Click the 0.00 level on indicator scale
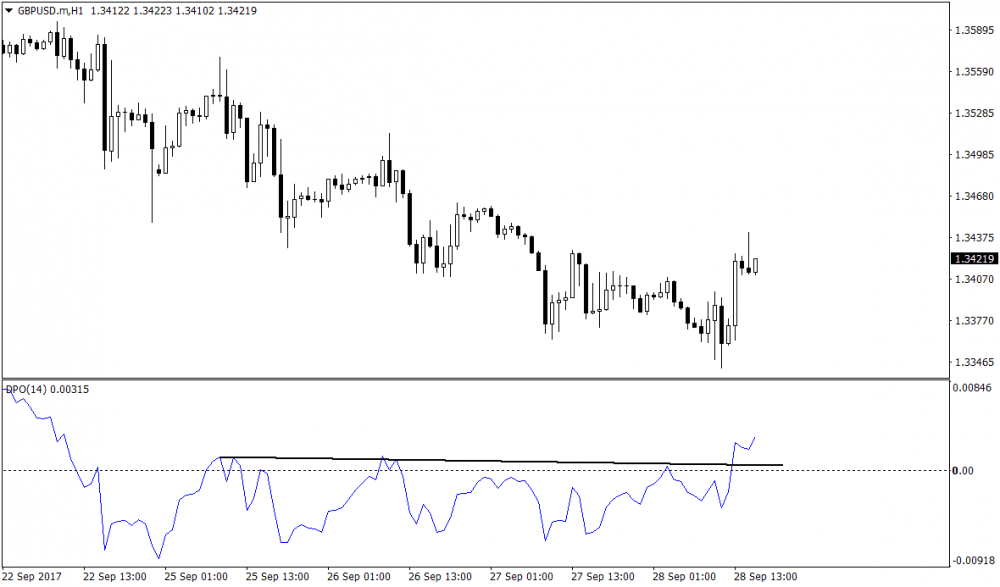This screenshot has height=587, width=1000. point(962,470)
